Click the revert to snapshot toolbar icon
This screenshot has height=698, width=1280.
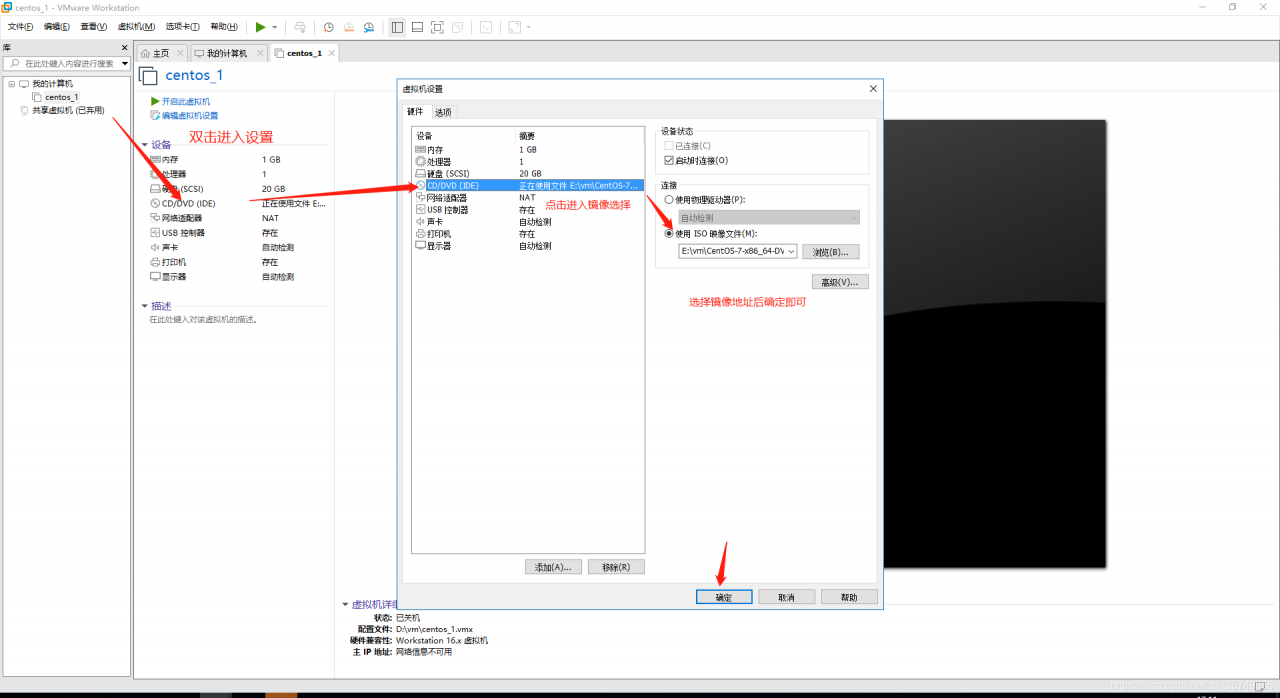(x=349, y=27)
